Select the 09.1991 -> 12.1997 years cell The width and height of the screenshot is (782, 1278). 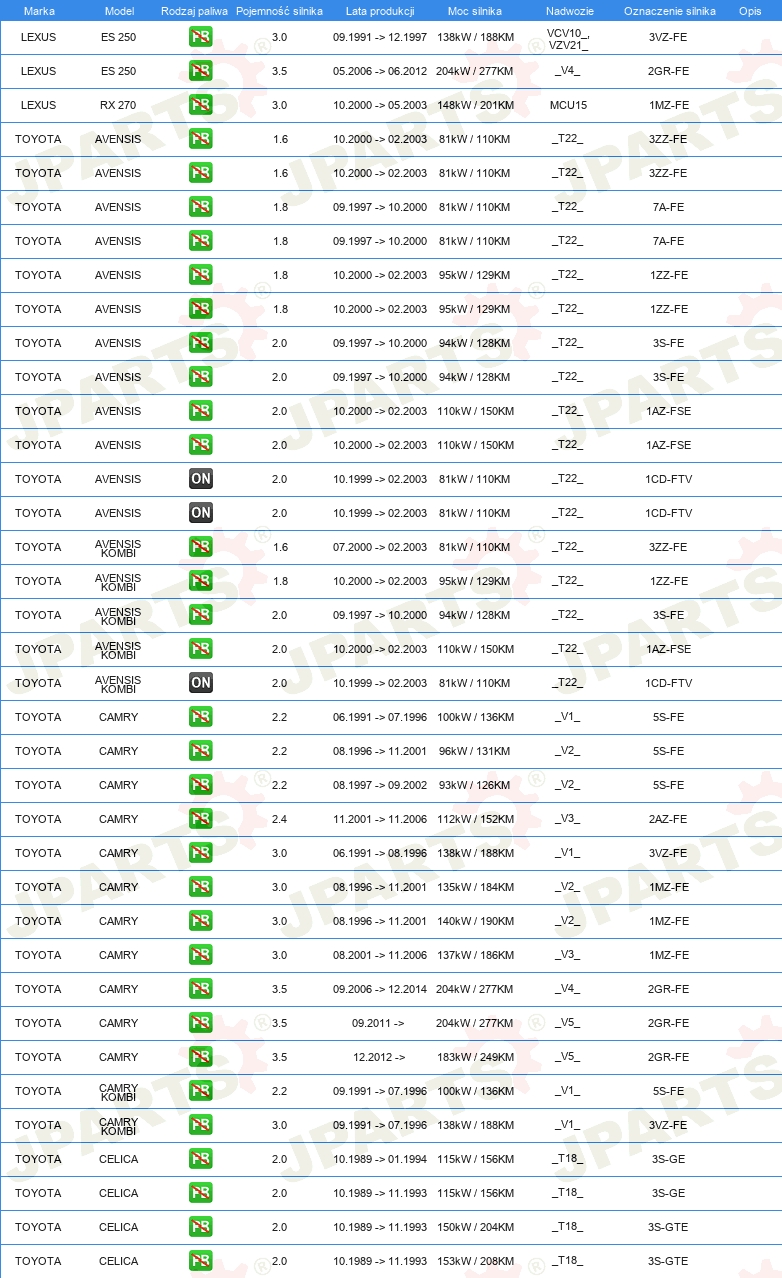(380, 37)
